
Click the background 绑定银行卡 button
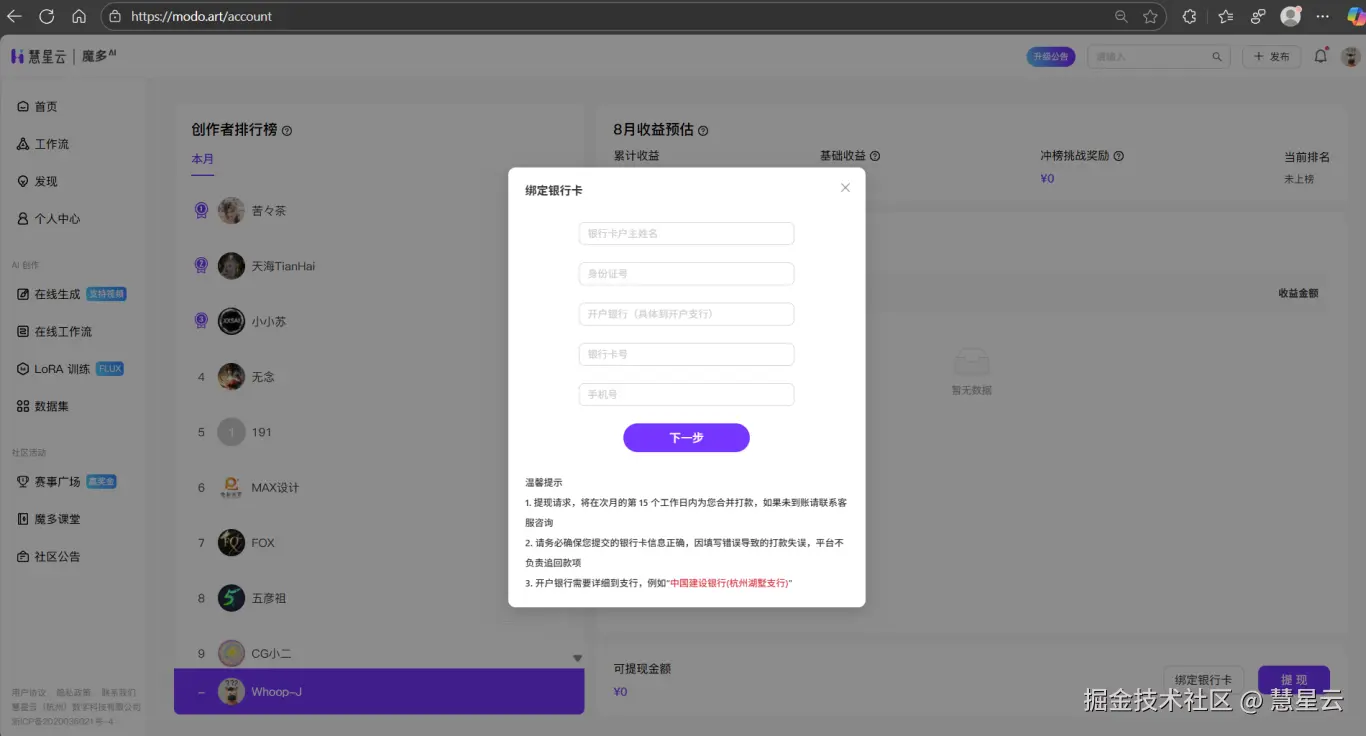(1203, 680)
